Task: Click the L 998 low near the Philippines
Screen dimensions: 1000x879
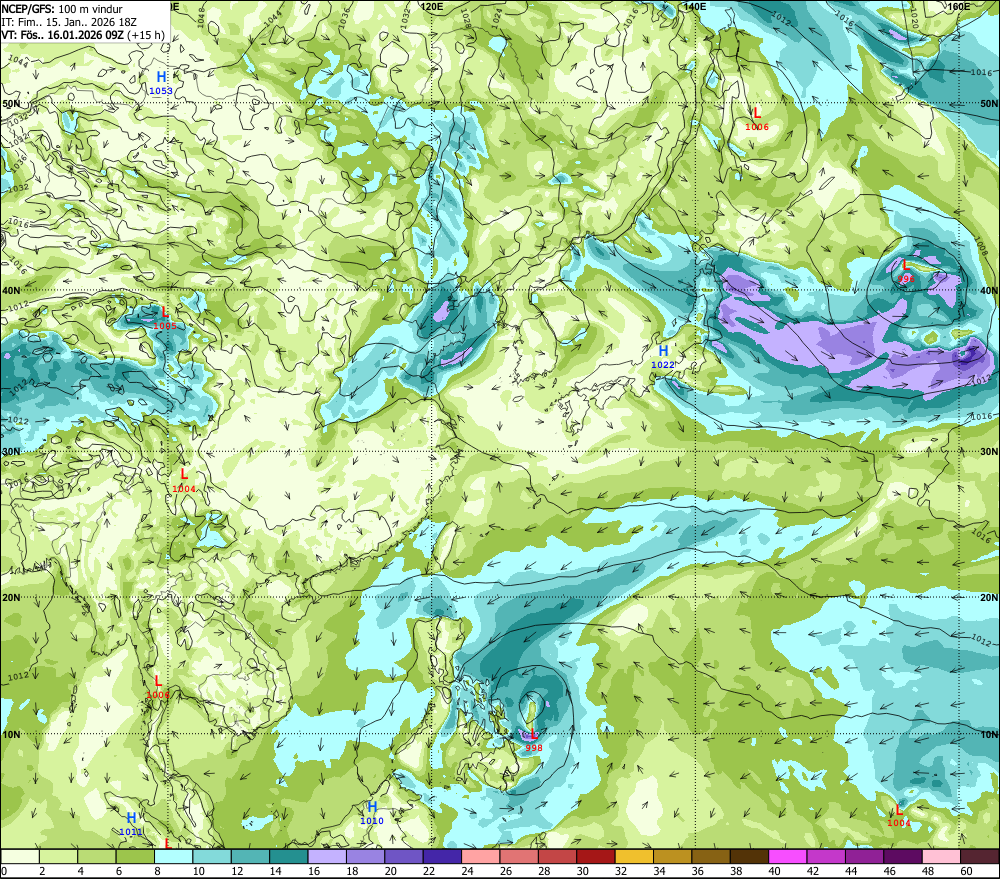Action: pos(534,741)
